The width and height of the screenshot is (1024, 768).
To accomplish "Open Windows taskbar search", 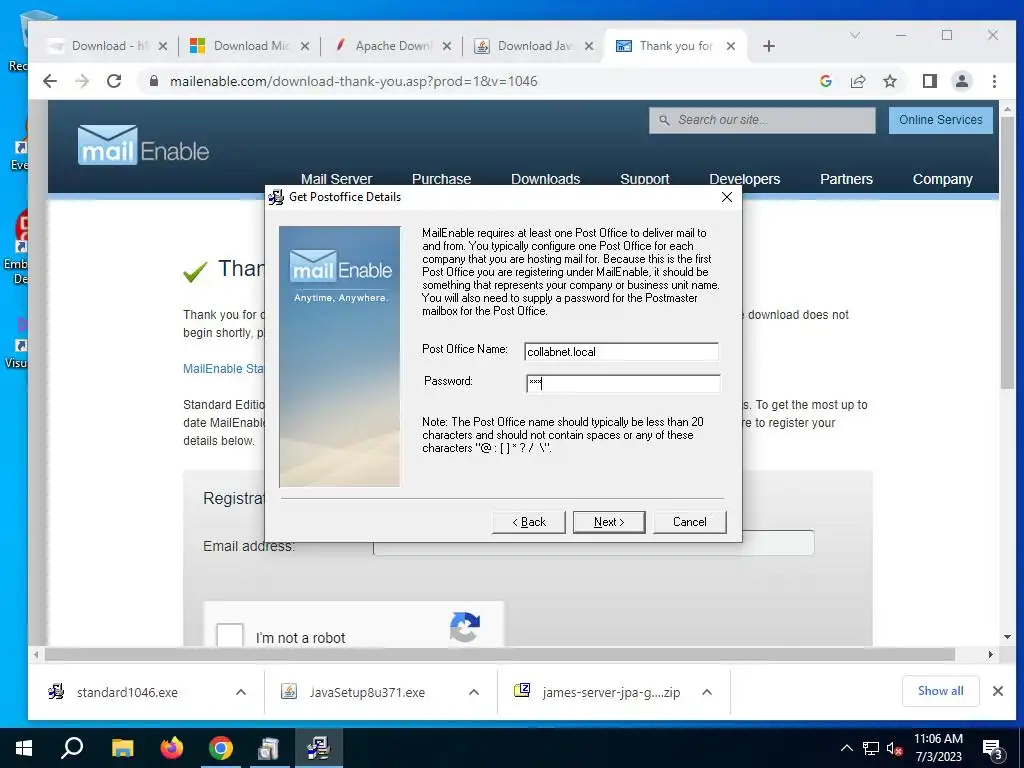I will click(x=72, y=748).
